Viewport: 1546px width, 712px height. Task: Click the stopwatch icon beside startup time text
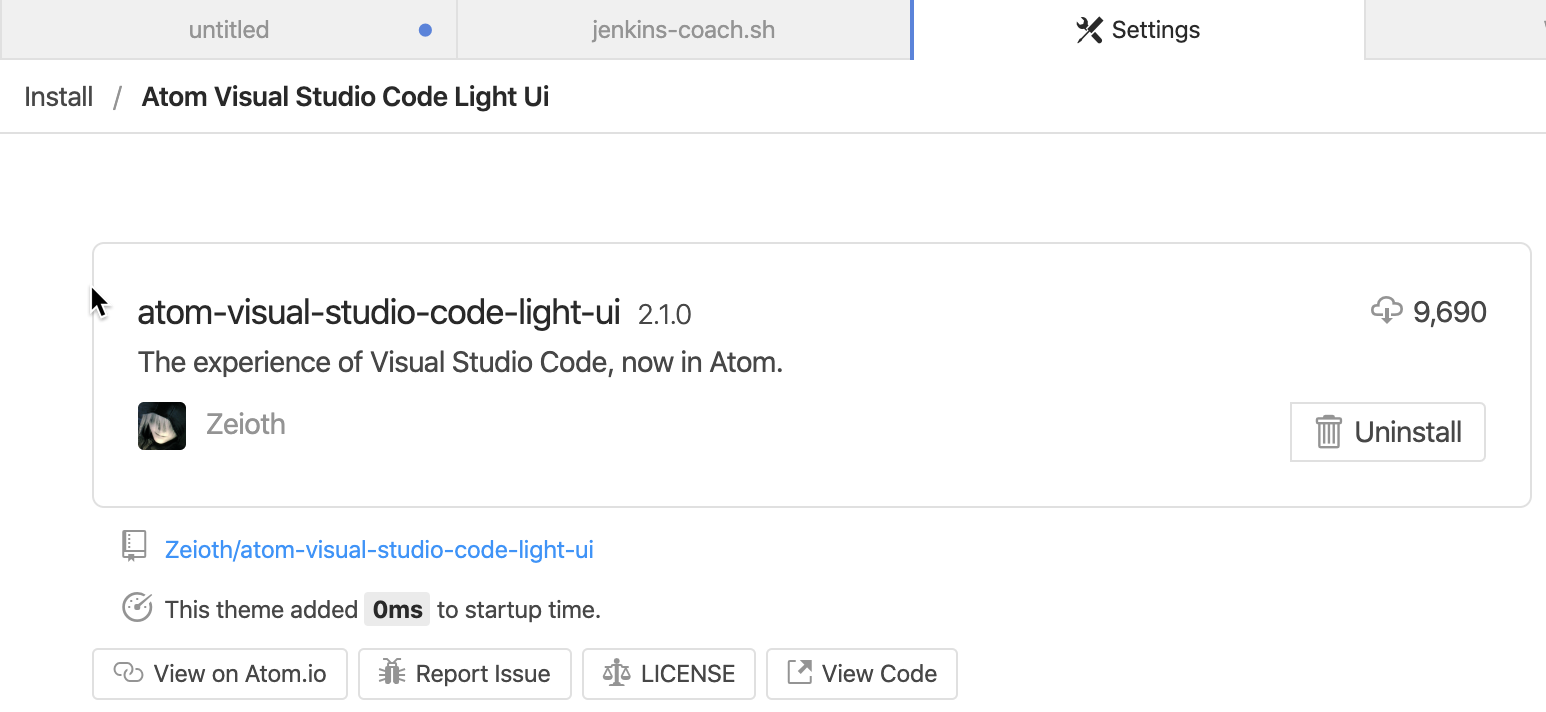point(136,606)
